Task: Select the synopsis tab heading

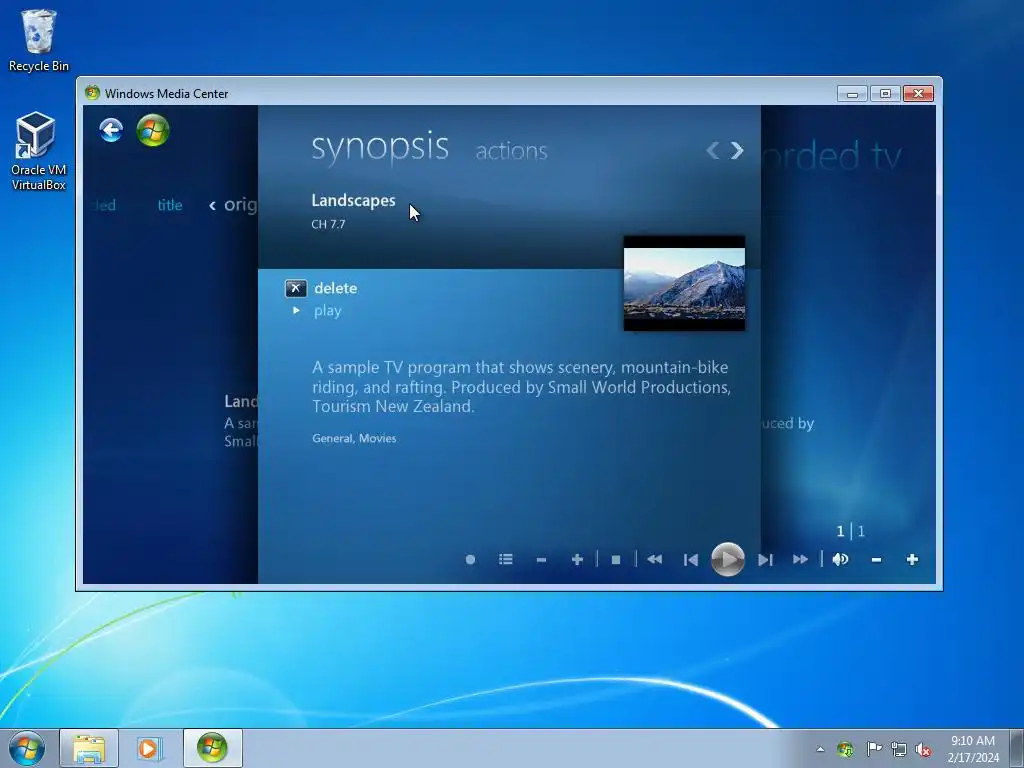Action: point(380,147)
